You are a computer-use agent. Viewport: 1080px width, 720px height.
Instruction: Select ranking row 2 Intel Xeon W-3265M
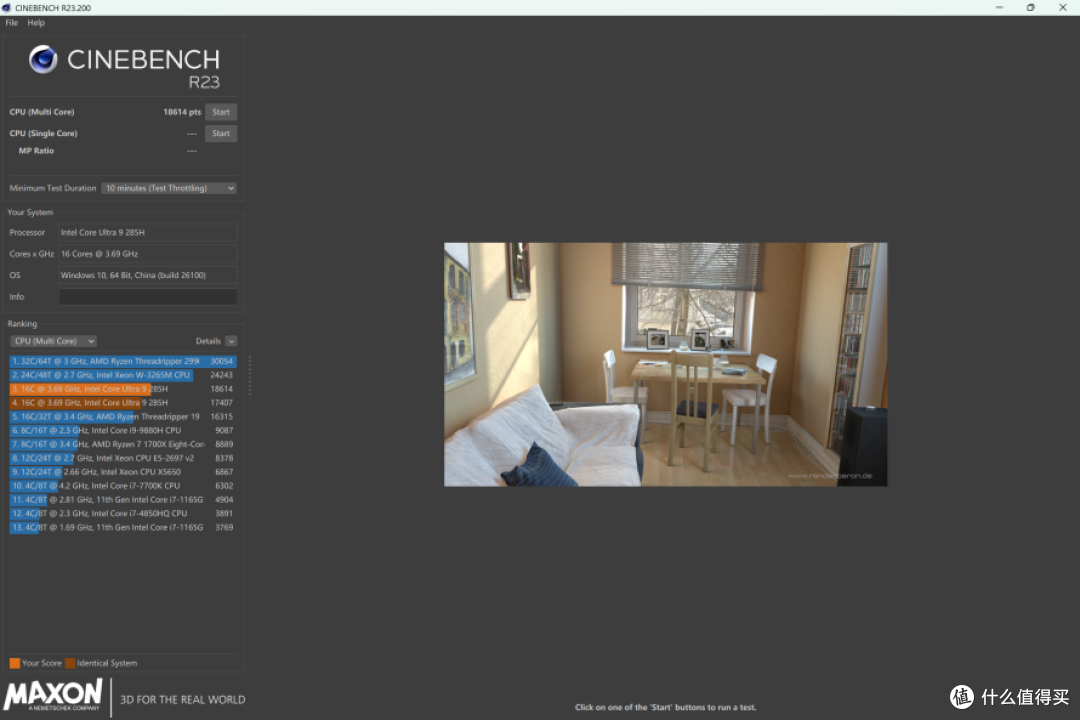point(123,375)
